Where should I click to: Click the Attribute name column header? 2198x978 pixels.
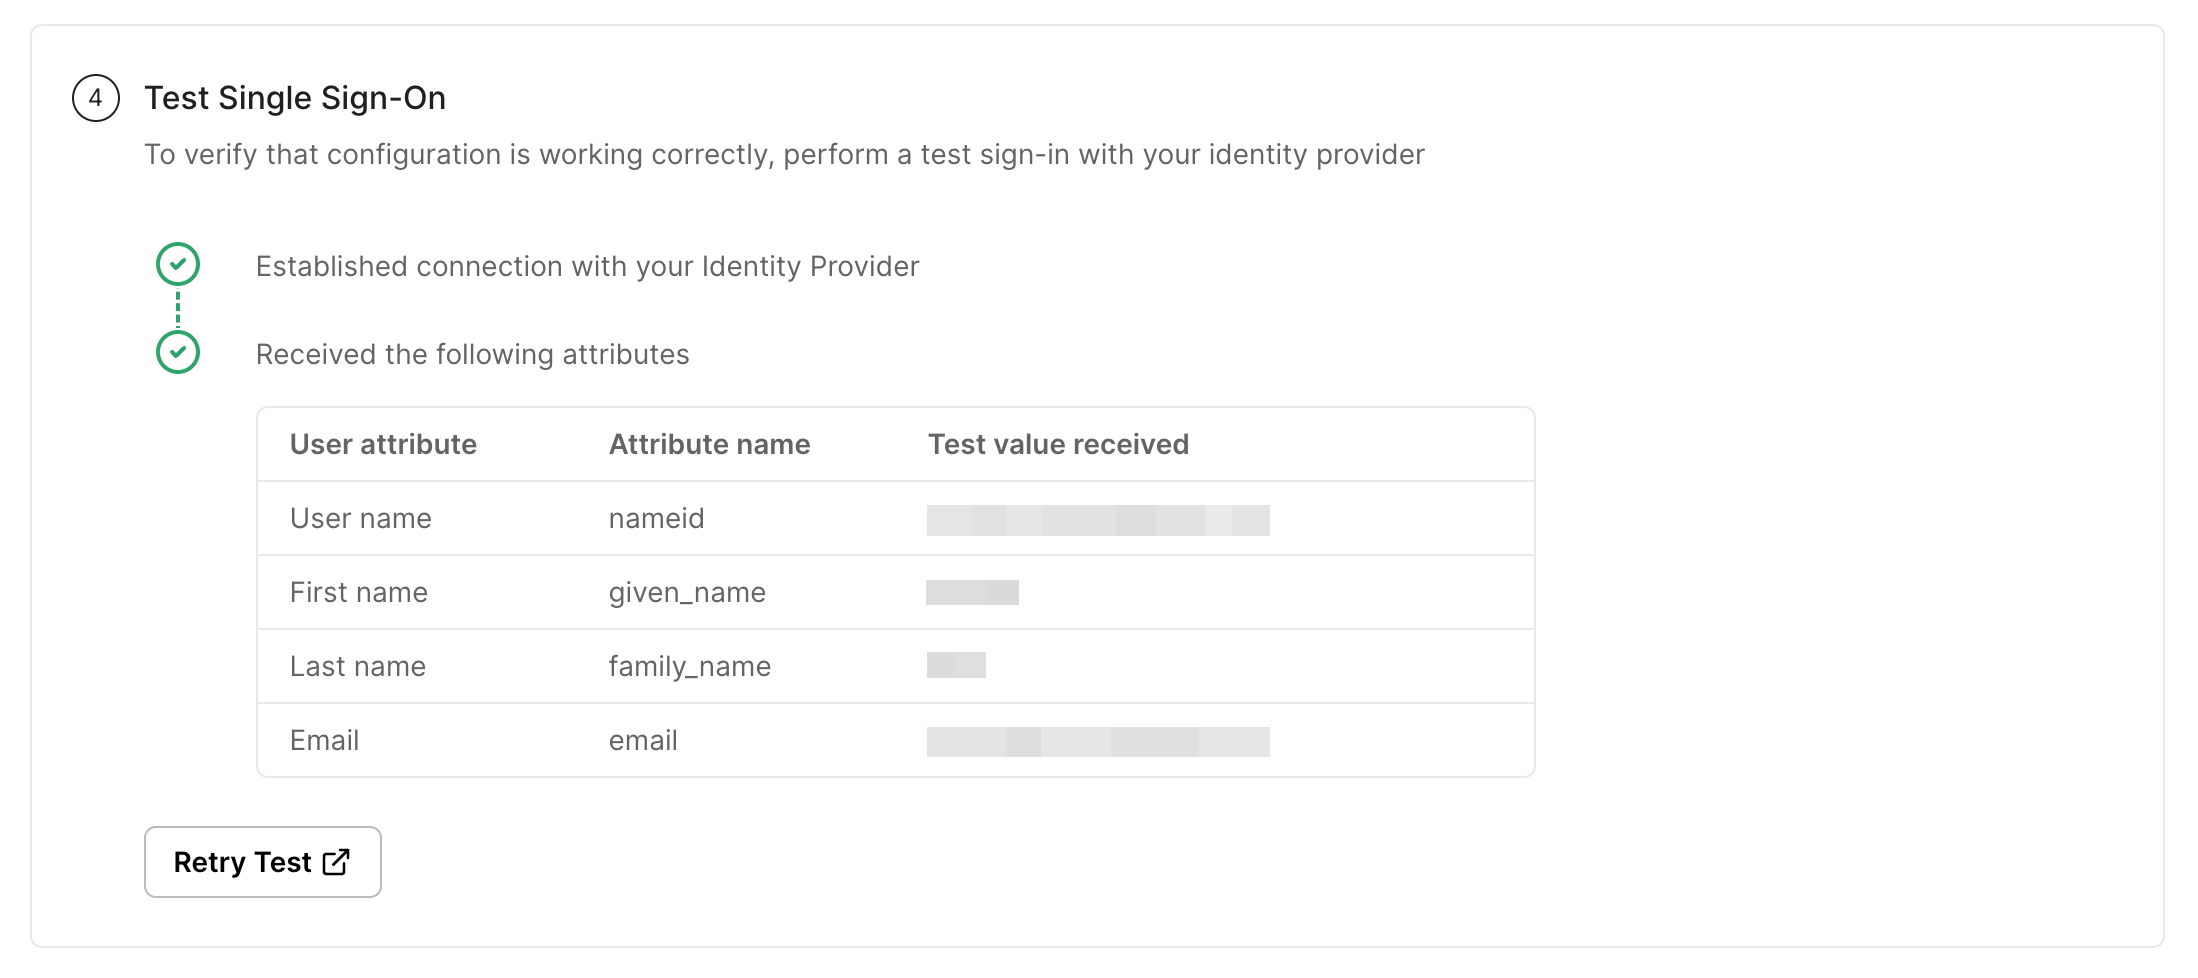click(x=710, y=444)
